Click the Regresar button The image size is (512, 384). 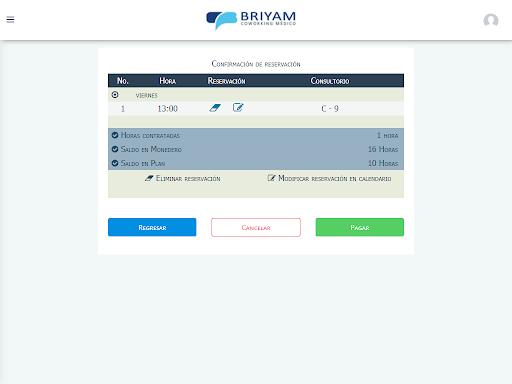click(x=152, y=227)
